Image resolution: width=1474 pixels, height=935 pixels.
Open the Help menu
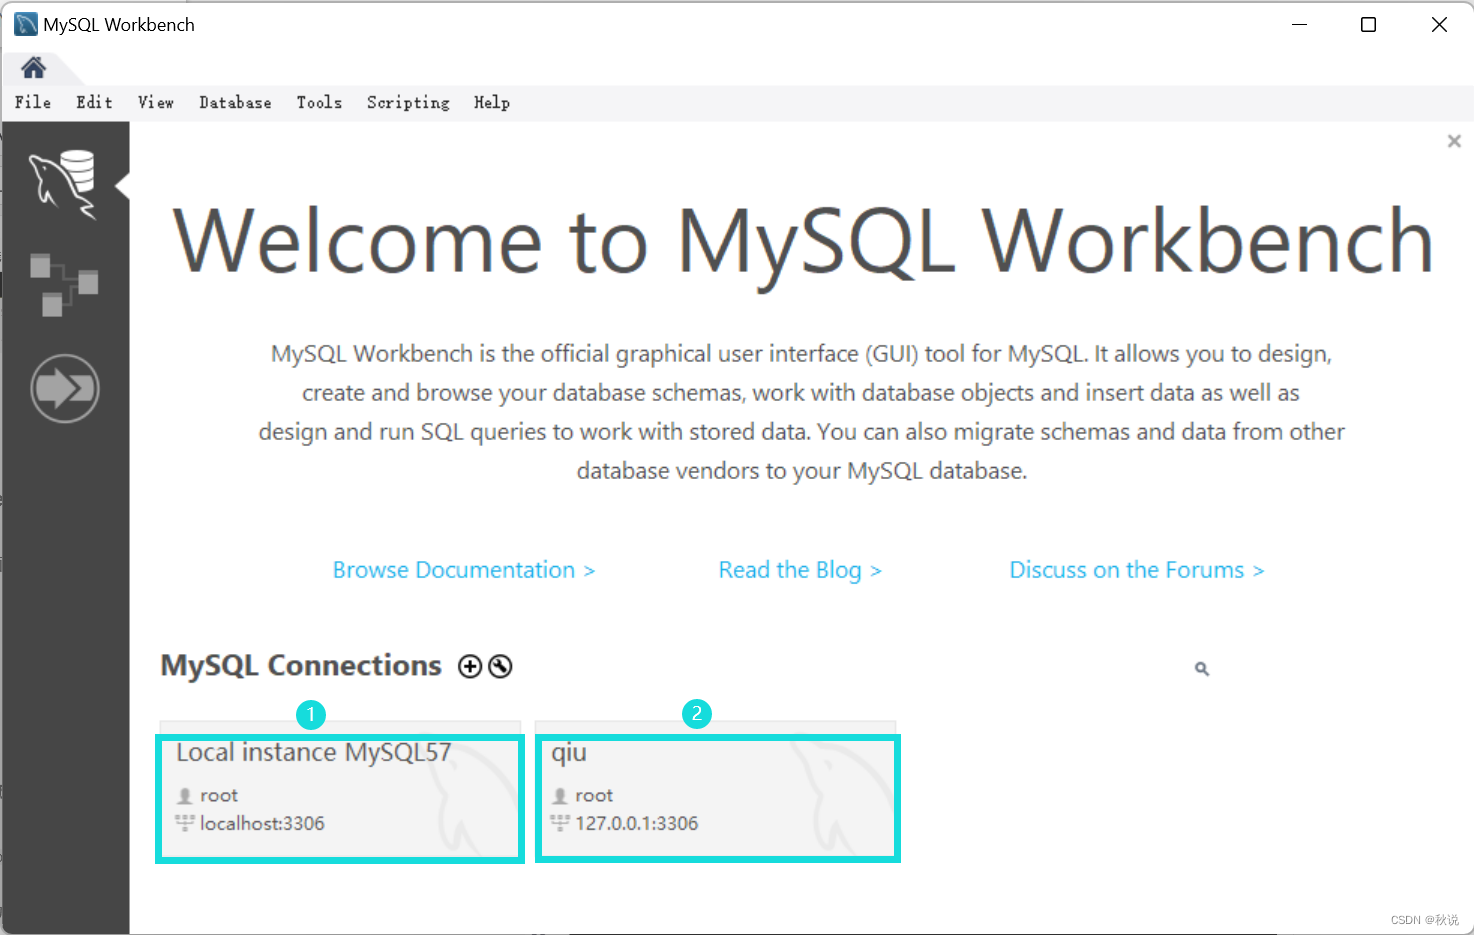[492, 102]
